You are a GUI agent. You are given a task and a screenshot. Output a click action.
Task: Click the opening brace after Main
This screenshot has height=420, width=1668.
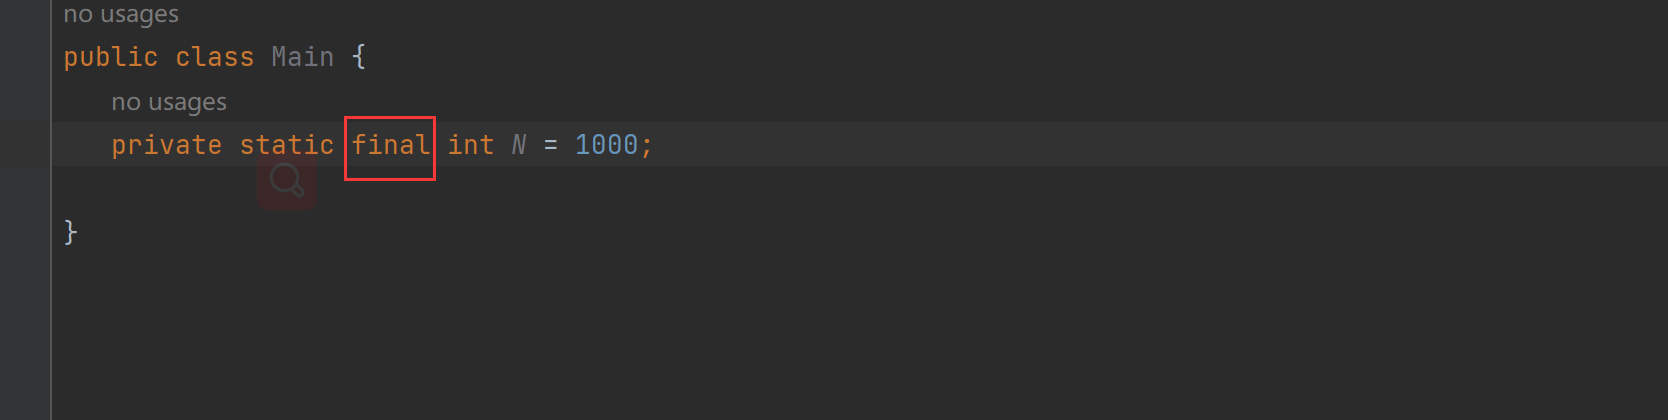tap(359, 57)
